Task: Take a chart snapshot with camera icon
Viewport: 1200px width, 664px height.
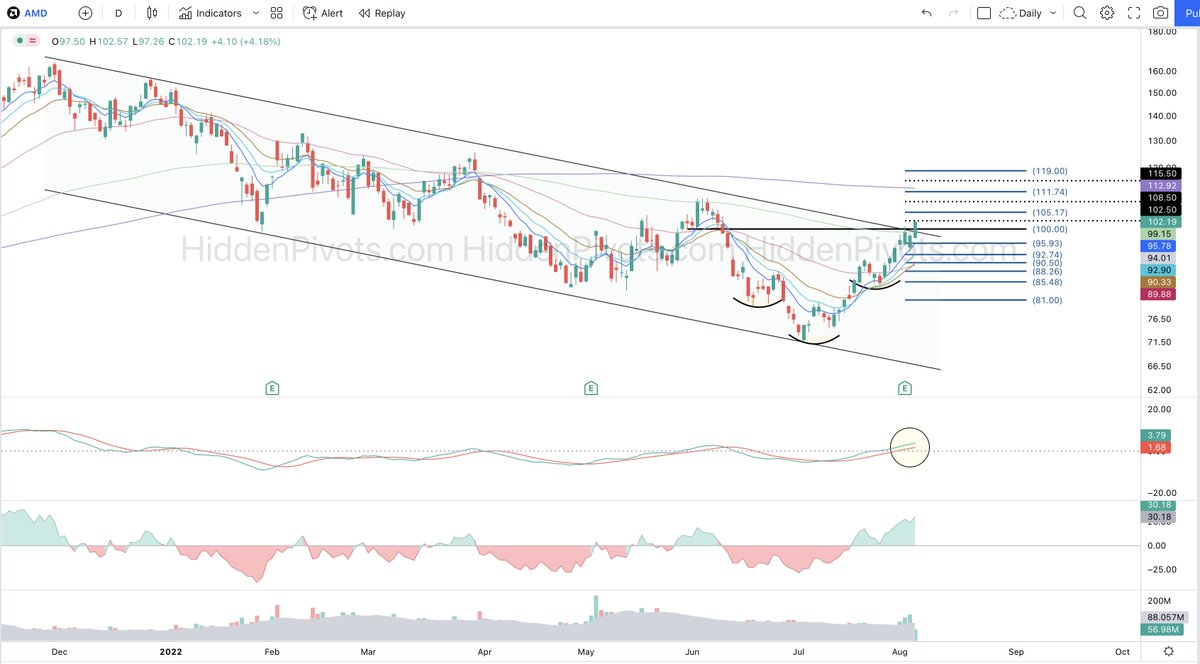Action: [1160, 13]
